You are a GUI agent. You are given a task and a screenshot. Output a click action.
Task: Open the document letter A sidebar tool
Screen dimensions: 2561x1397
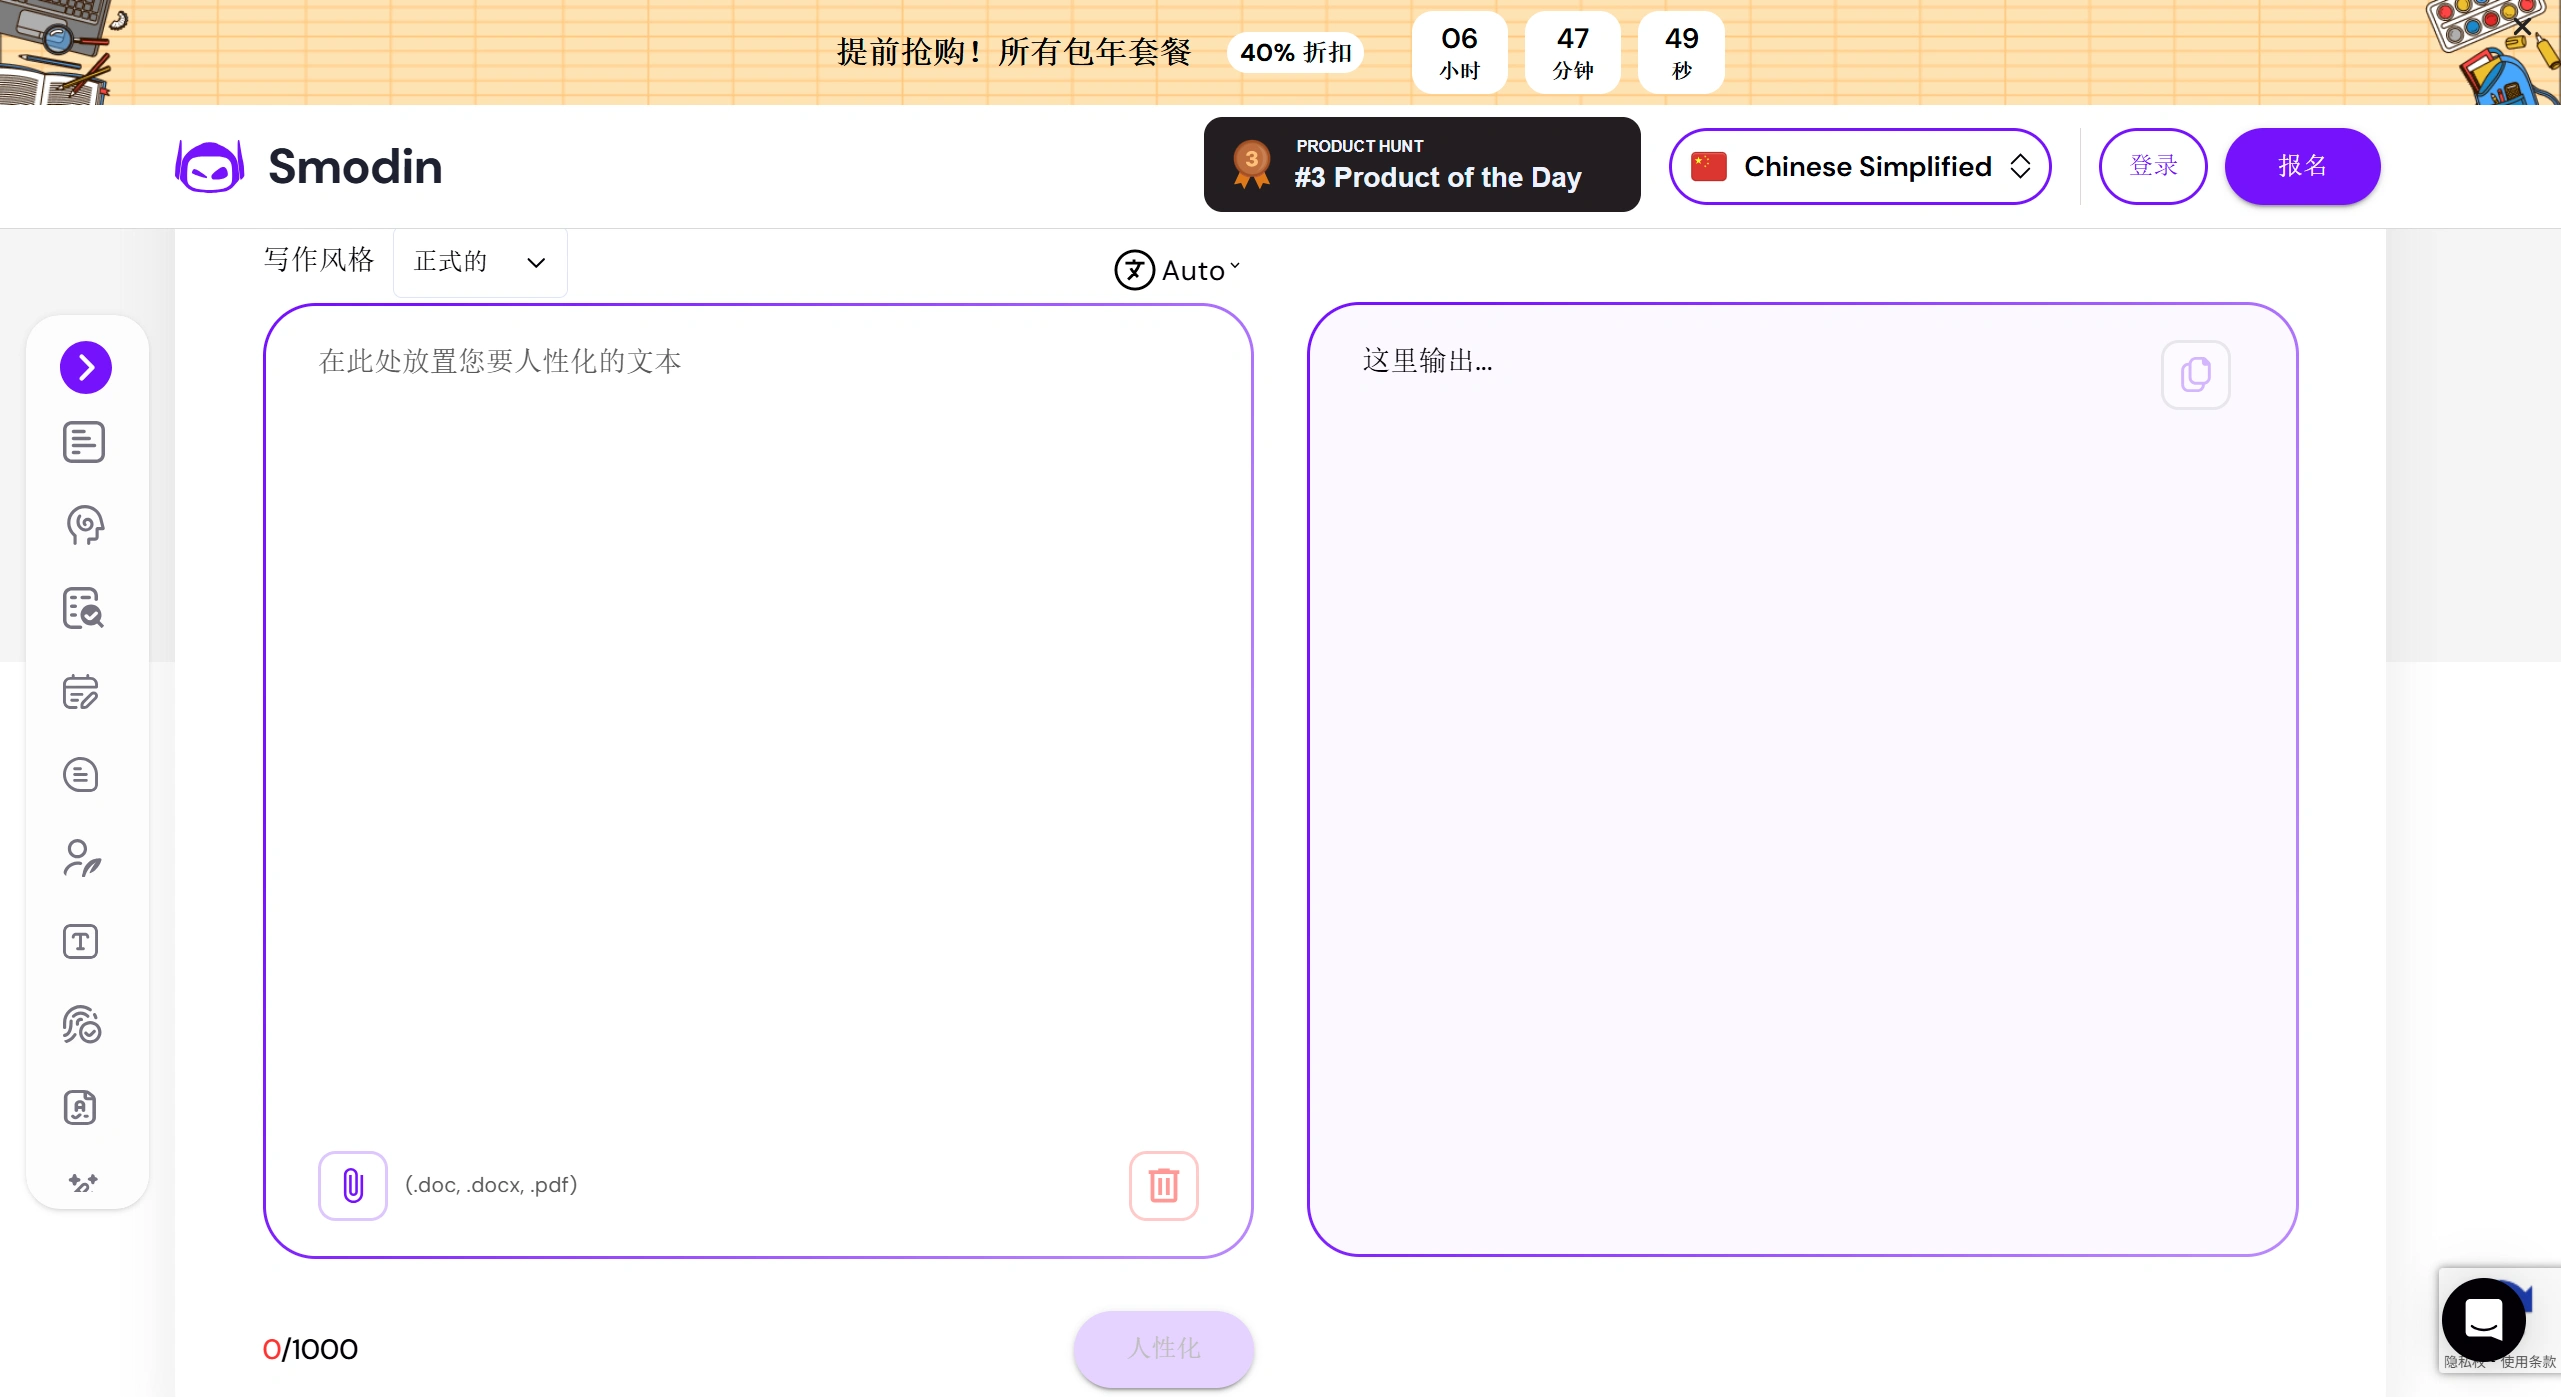80,1108
